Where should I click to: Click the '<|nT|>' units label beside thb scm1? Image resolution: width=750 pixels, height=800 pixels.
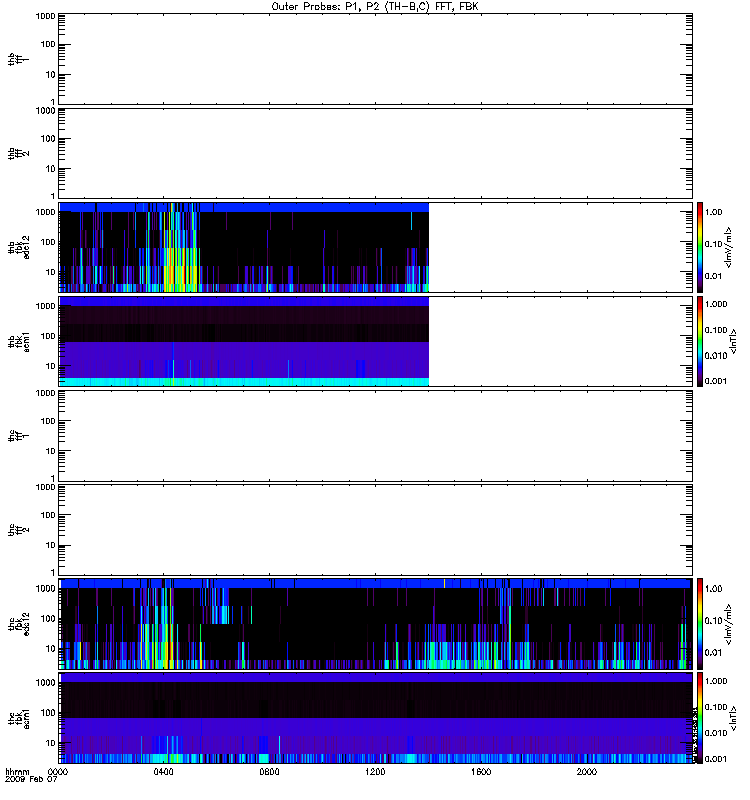coord(734,341)
